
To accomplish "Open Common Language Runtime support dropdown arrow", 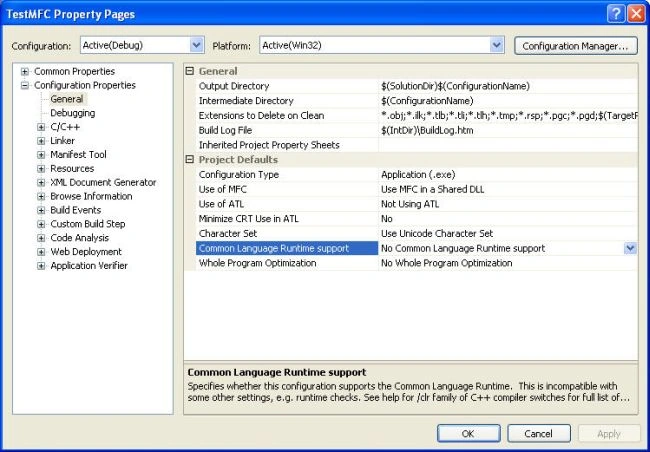I will (x=630, y=248).
